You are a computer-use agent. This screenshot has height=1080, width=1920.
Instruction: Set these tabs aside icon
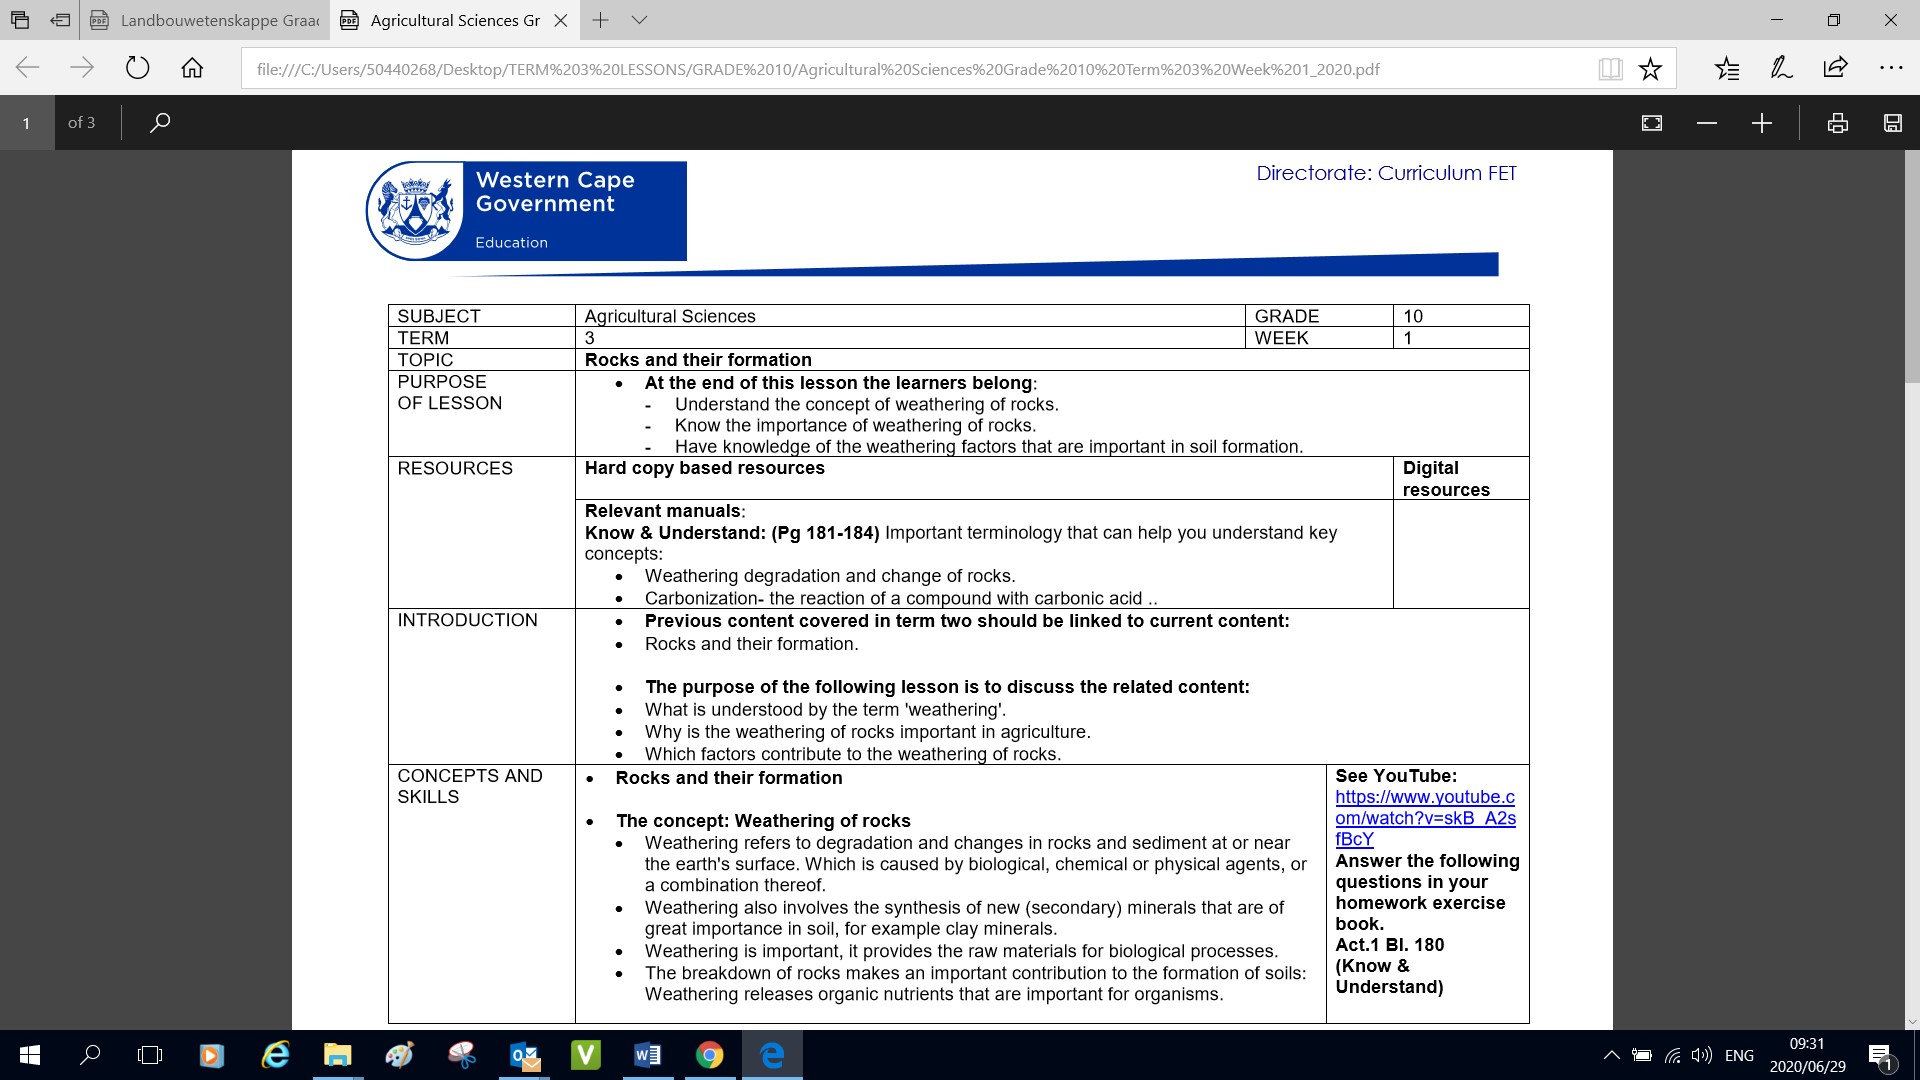[x=60, y=20]
